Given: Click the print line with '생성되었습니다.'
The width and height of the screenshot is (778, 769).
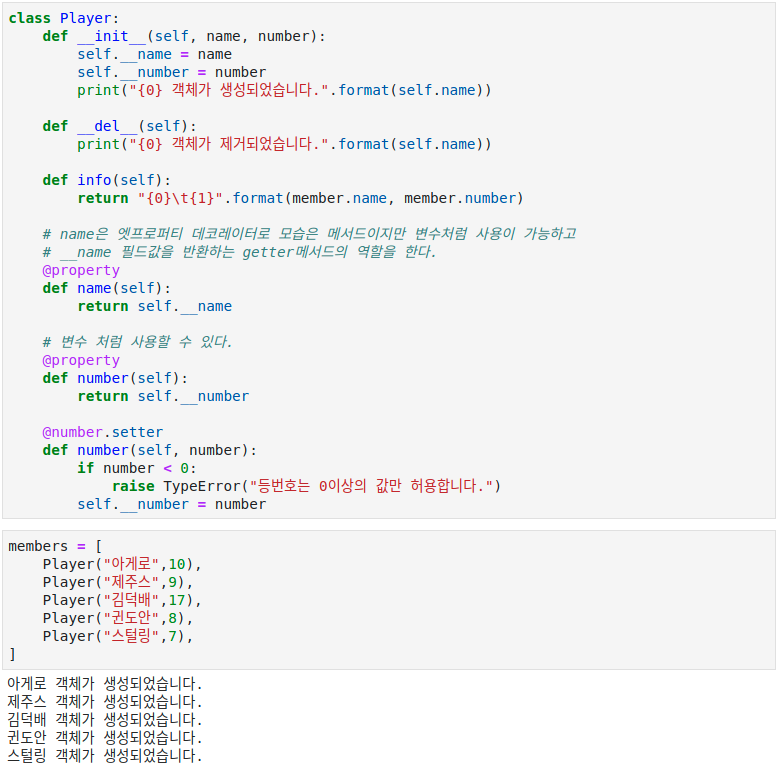Looking at the screenshot, I should tap(284, 90).
